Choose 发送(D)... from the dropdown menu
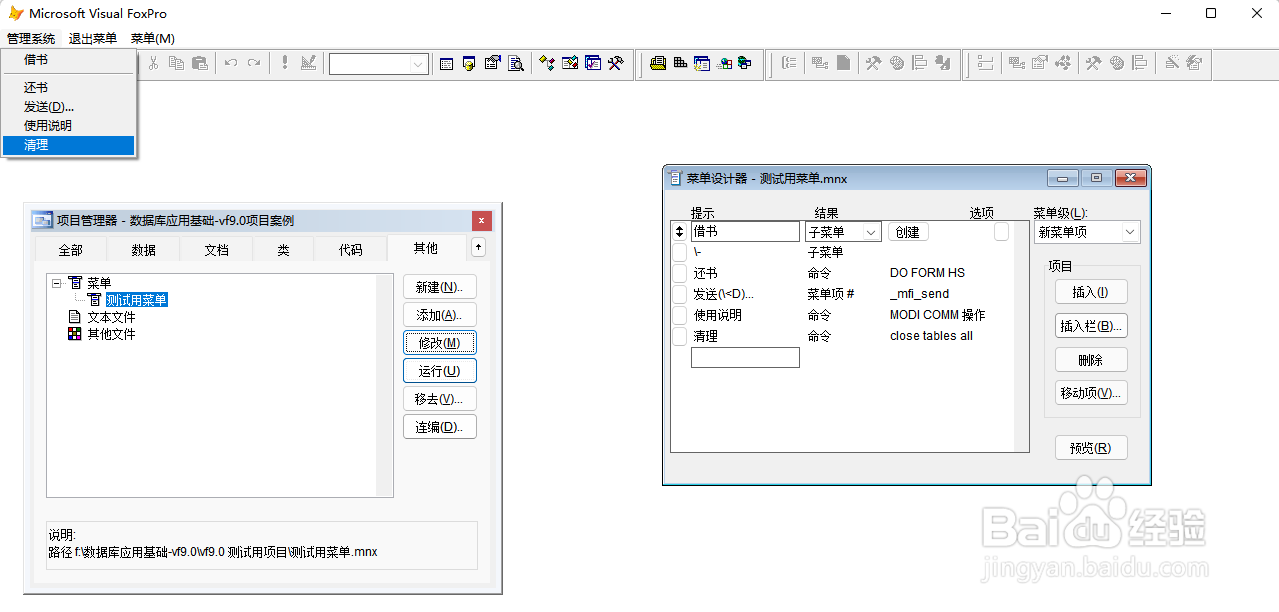 click(68, 107)
